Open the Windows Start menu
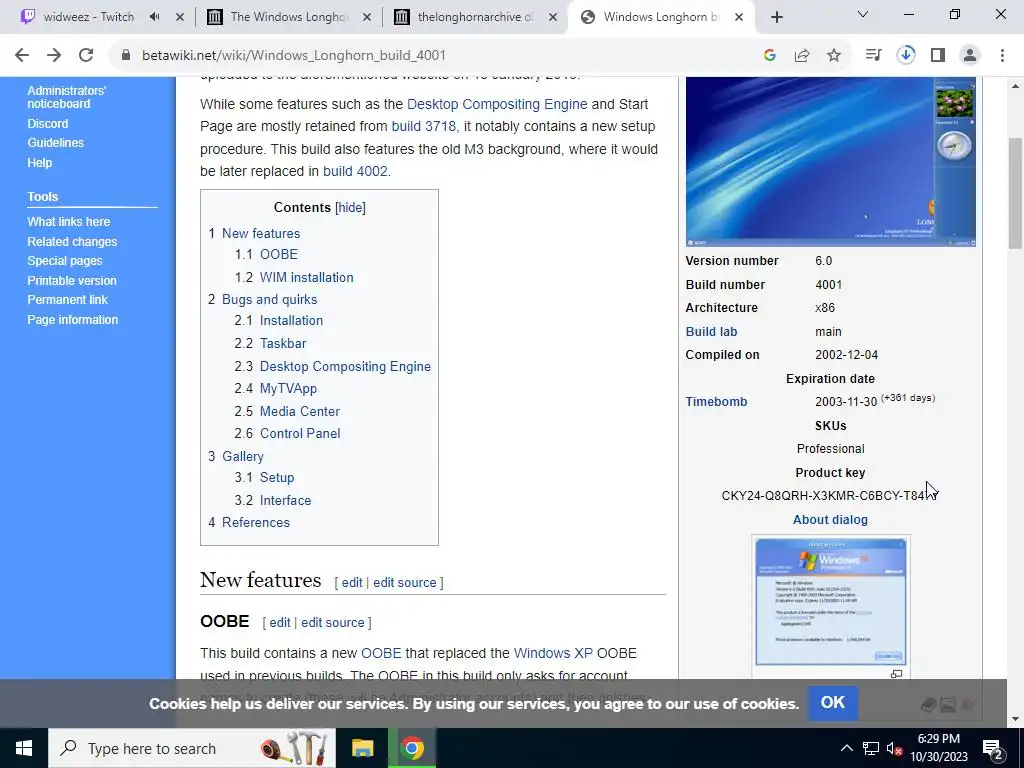1024x768 pixels. 24,748
